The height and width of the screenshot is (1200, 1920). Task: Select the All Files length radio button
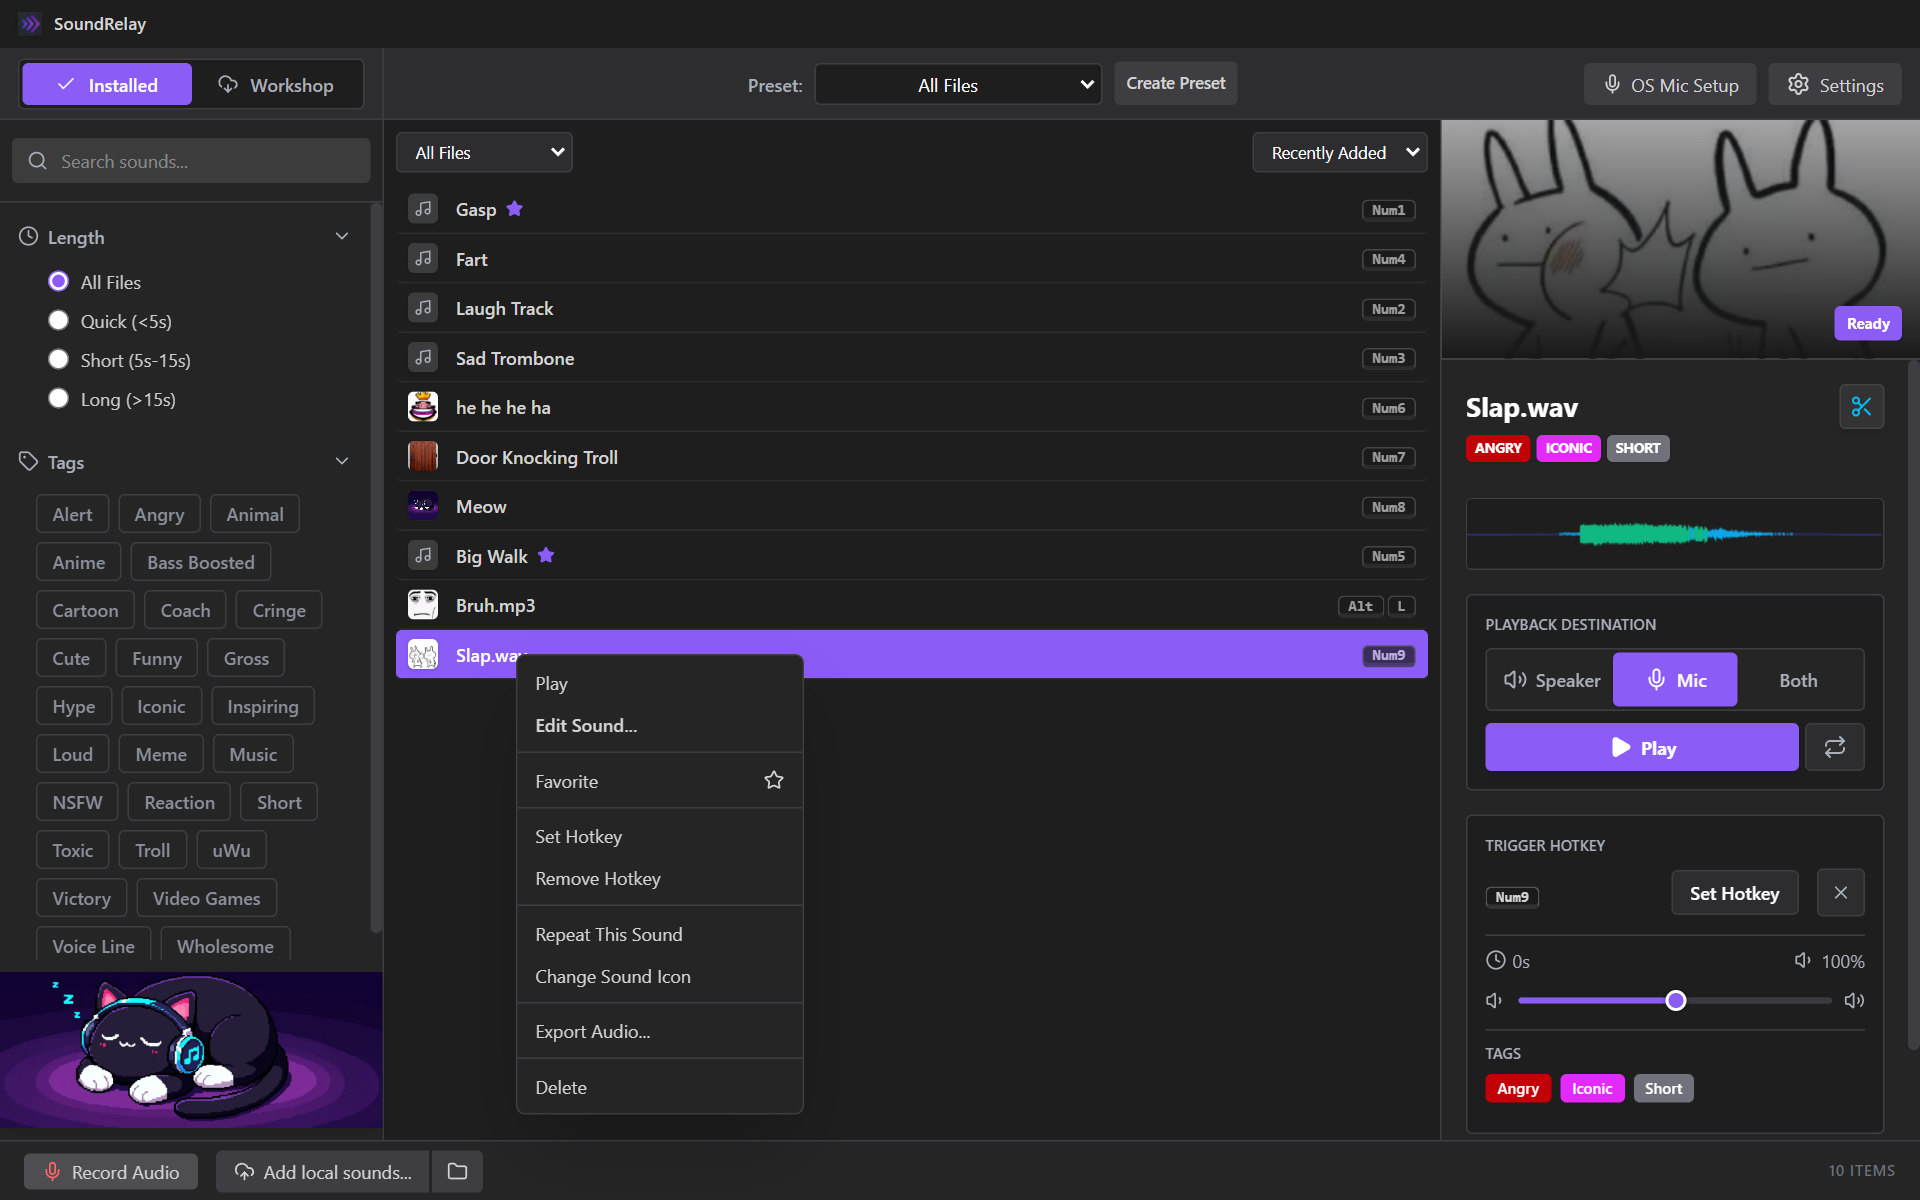[58, 282]
